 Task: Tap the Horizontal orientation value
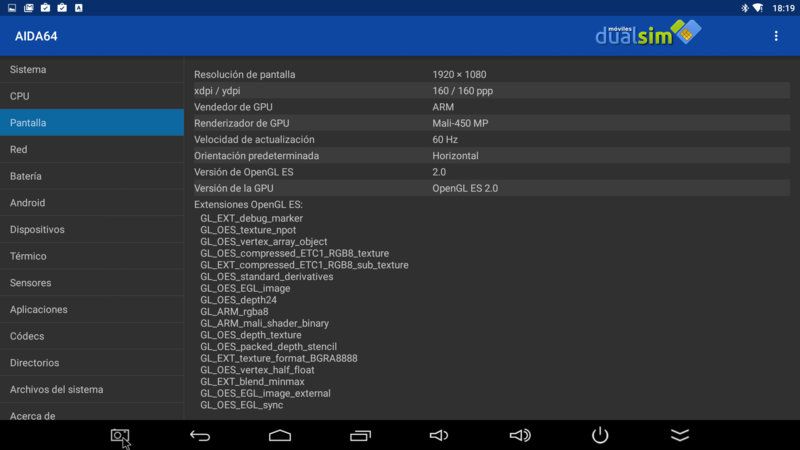click(x=455, y=156)
